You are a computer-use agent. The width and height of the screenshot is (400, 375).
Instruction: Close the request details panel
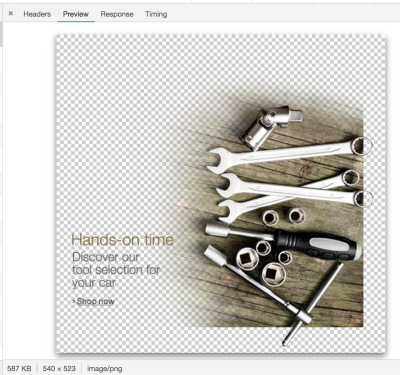tap(11, 14)
